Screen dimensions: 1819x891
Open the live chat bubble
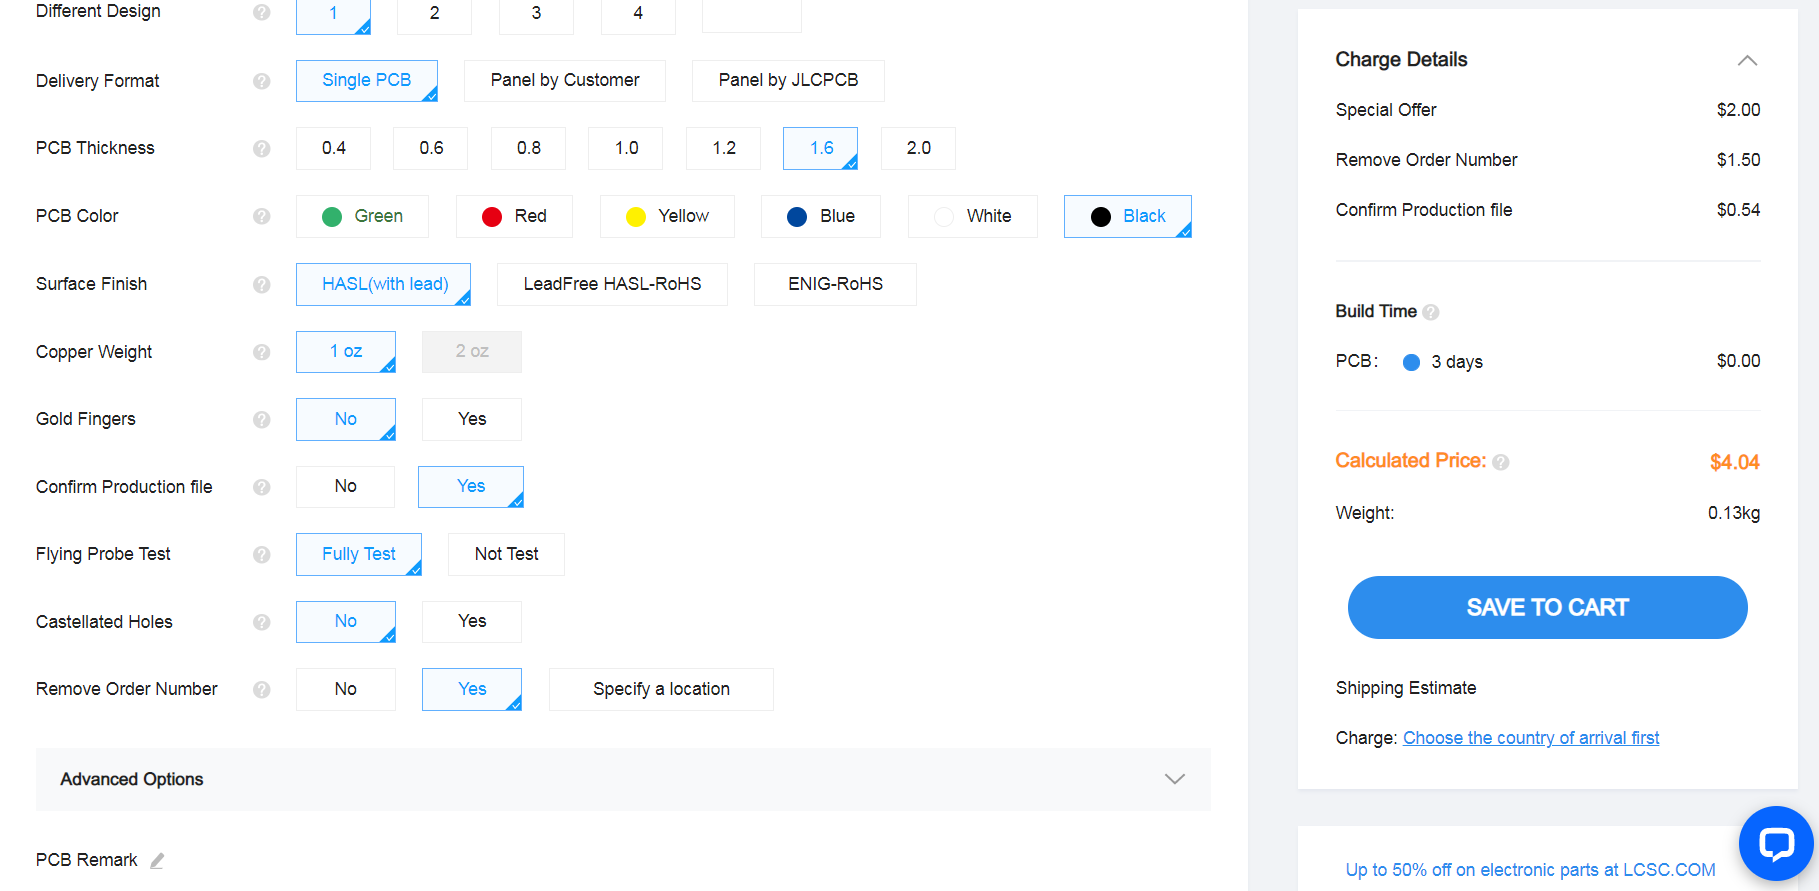coord(1776,844)
